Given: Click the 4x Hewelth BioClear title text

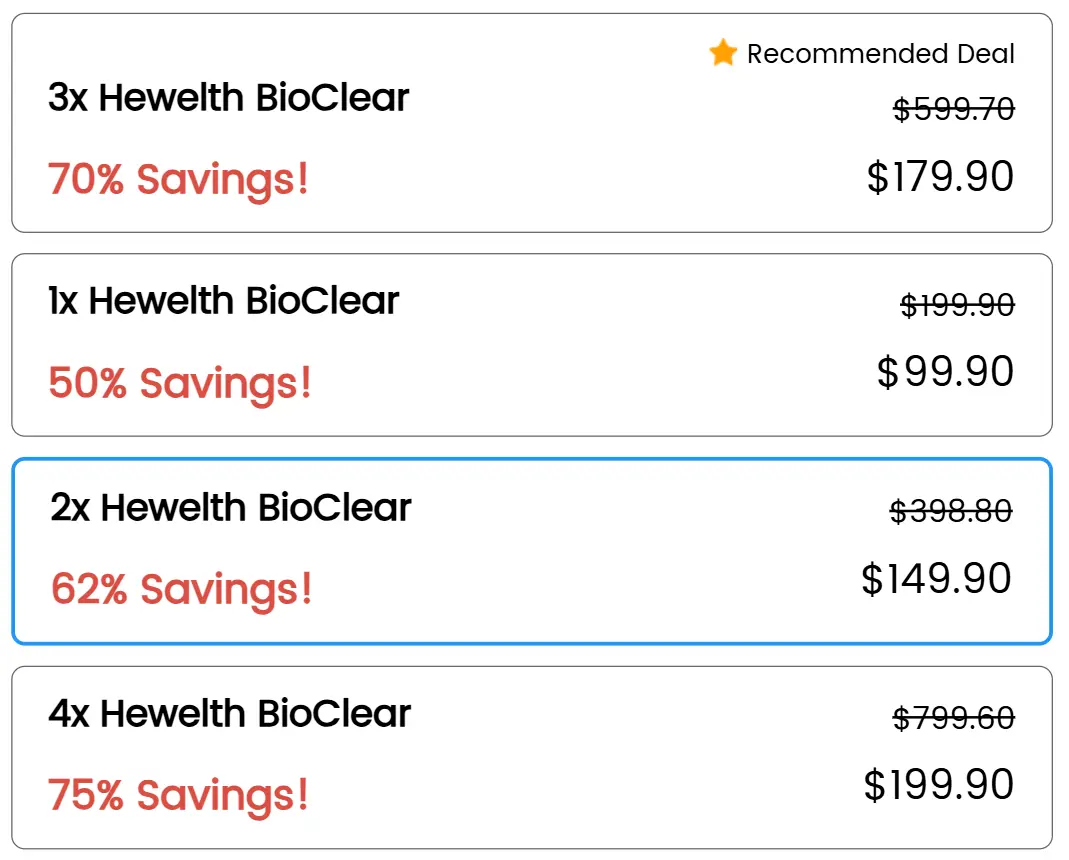Looking at the screenshot, I should click(x=229, y=713).
